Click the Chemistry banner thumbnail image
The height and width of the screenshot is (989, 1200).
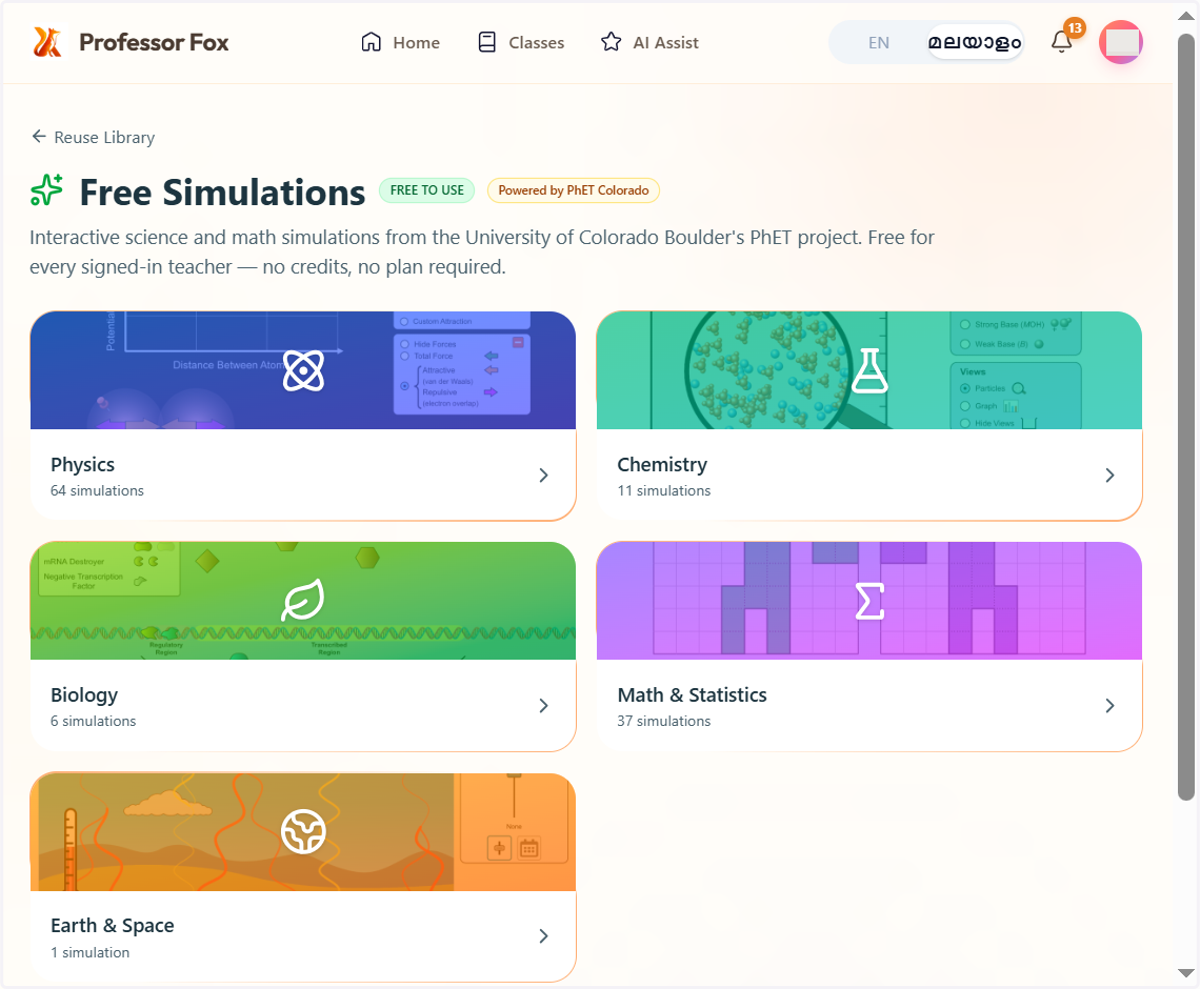869,370
